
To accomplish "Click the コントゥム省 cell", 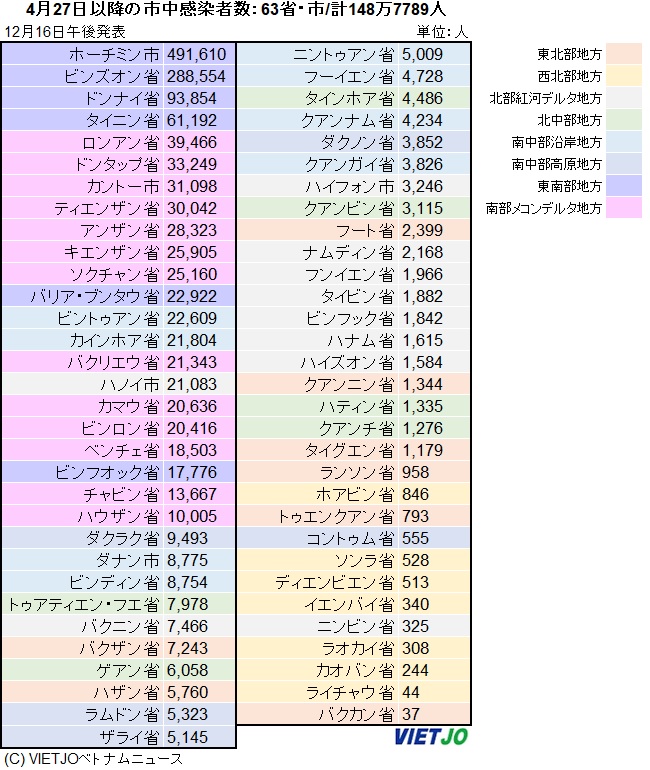I will click(350, 539).
